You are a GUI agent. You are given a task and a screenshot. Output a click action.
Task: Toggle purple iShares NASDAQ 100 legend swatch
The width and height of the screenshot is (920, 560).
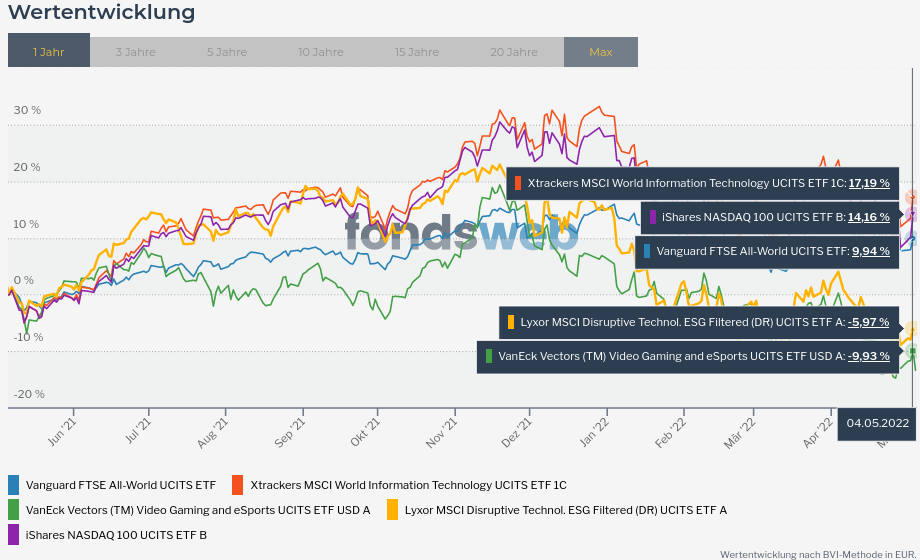click(x=13, y=535)
